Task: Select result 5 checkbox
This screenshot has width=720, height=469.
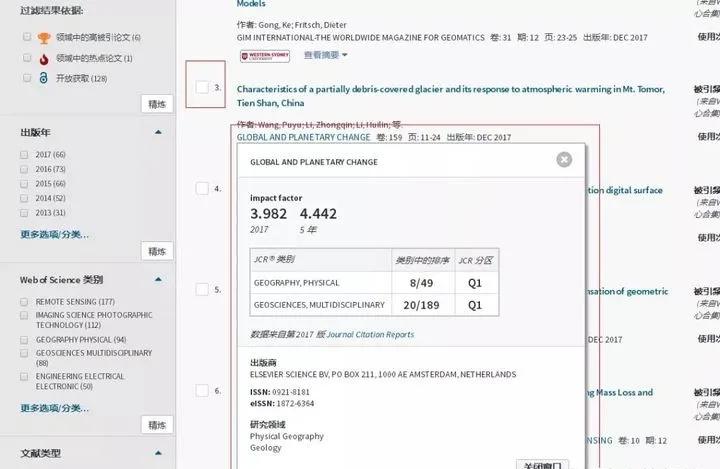Action: click(202, 289)
